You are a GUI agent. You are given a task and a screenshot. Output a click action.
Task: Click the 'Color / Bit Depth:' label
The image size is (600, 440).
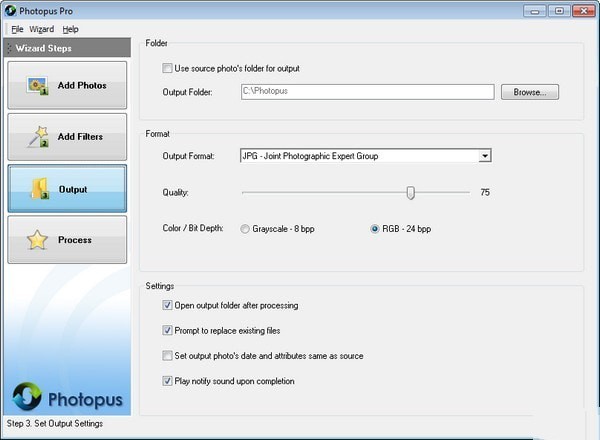[x=193, y=228]
